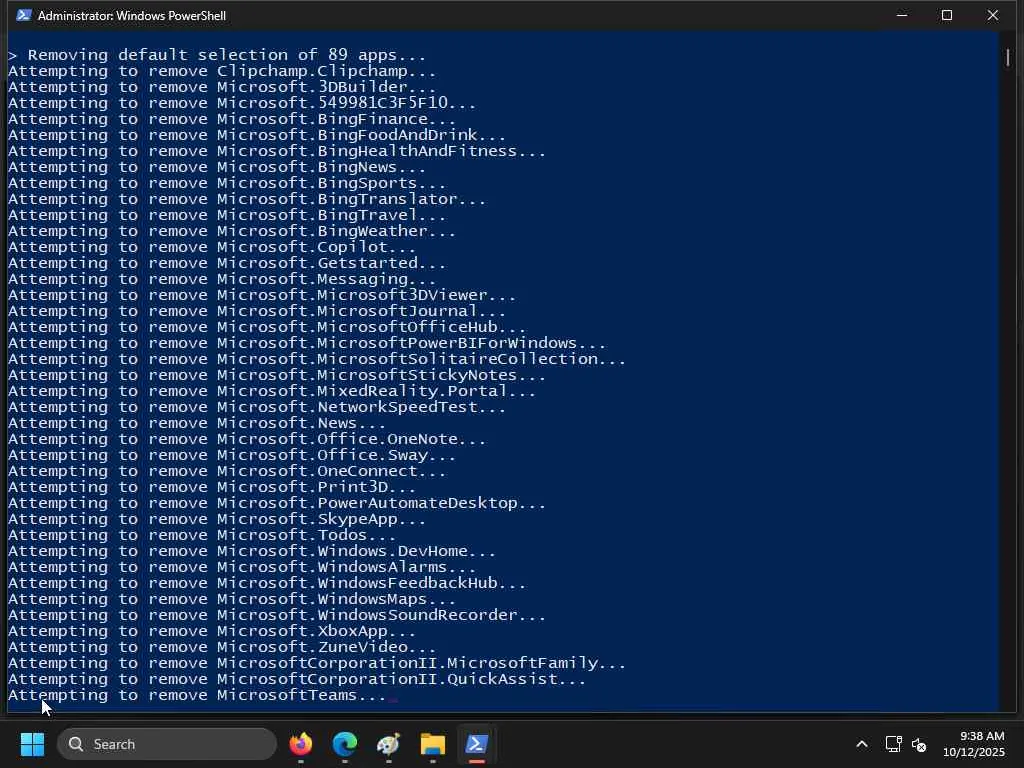1024x768 pixels.
Task: Click the Microsoft.MicrosoftSolitaireCollection line
Action: coord(317,359)
